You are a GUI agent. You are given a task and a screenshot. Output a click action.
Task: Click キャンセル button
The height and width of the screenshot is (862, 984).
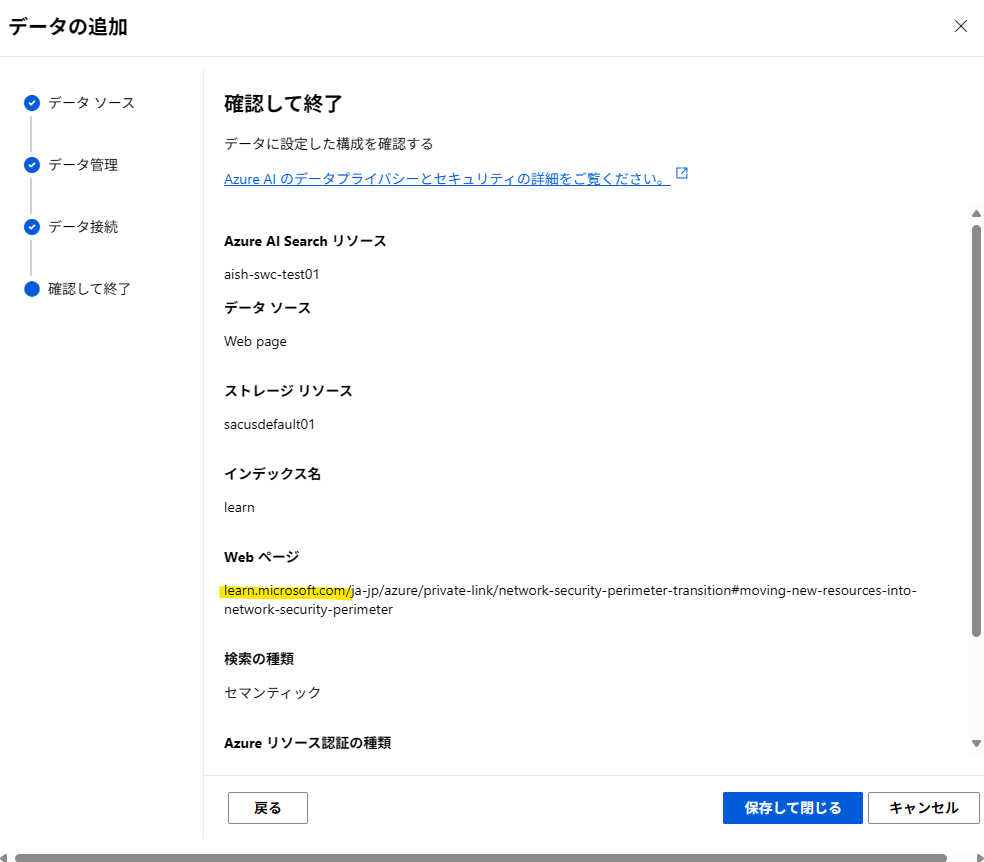coord(924,807)
